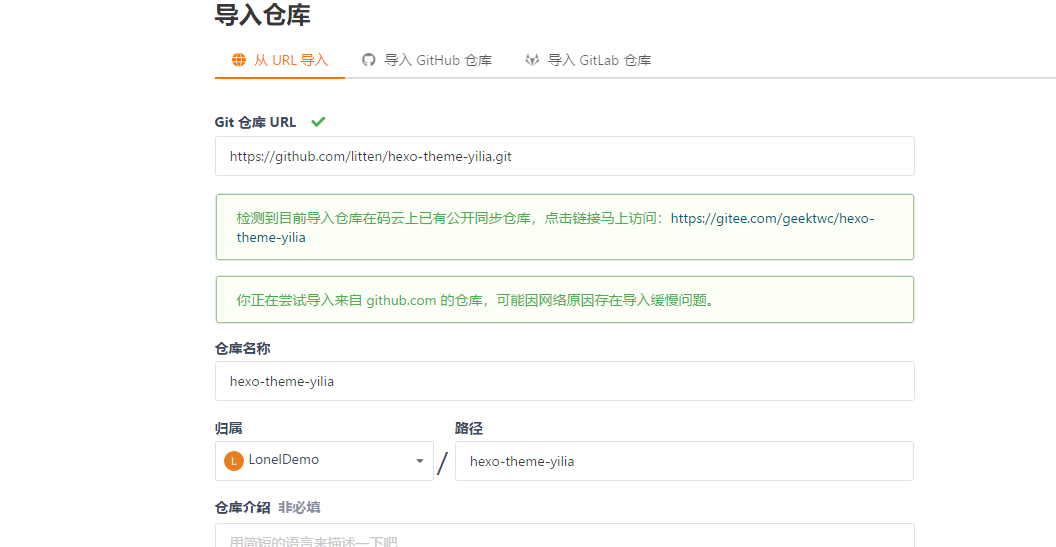Click the GitLab fox icon
Screen dimensions: 1056x547
pyautogui.click(x=532, y=60)
